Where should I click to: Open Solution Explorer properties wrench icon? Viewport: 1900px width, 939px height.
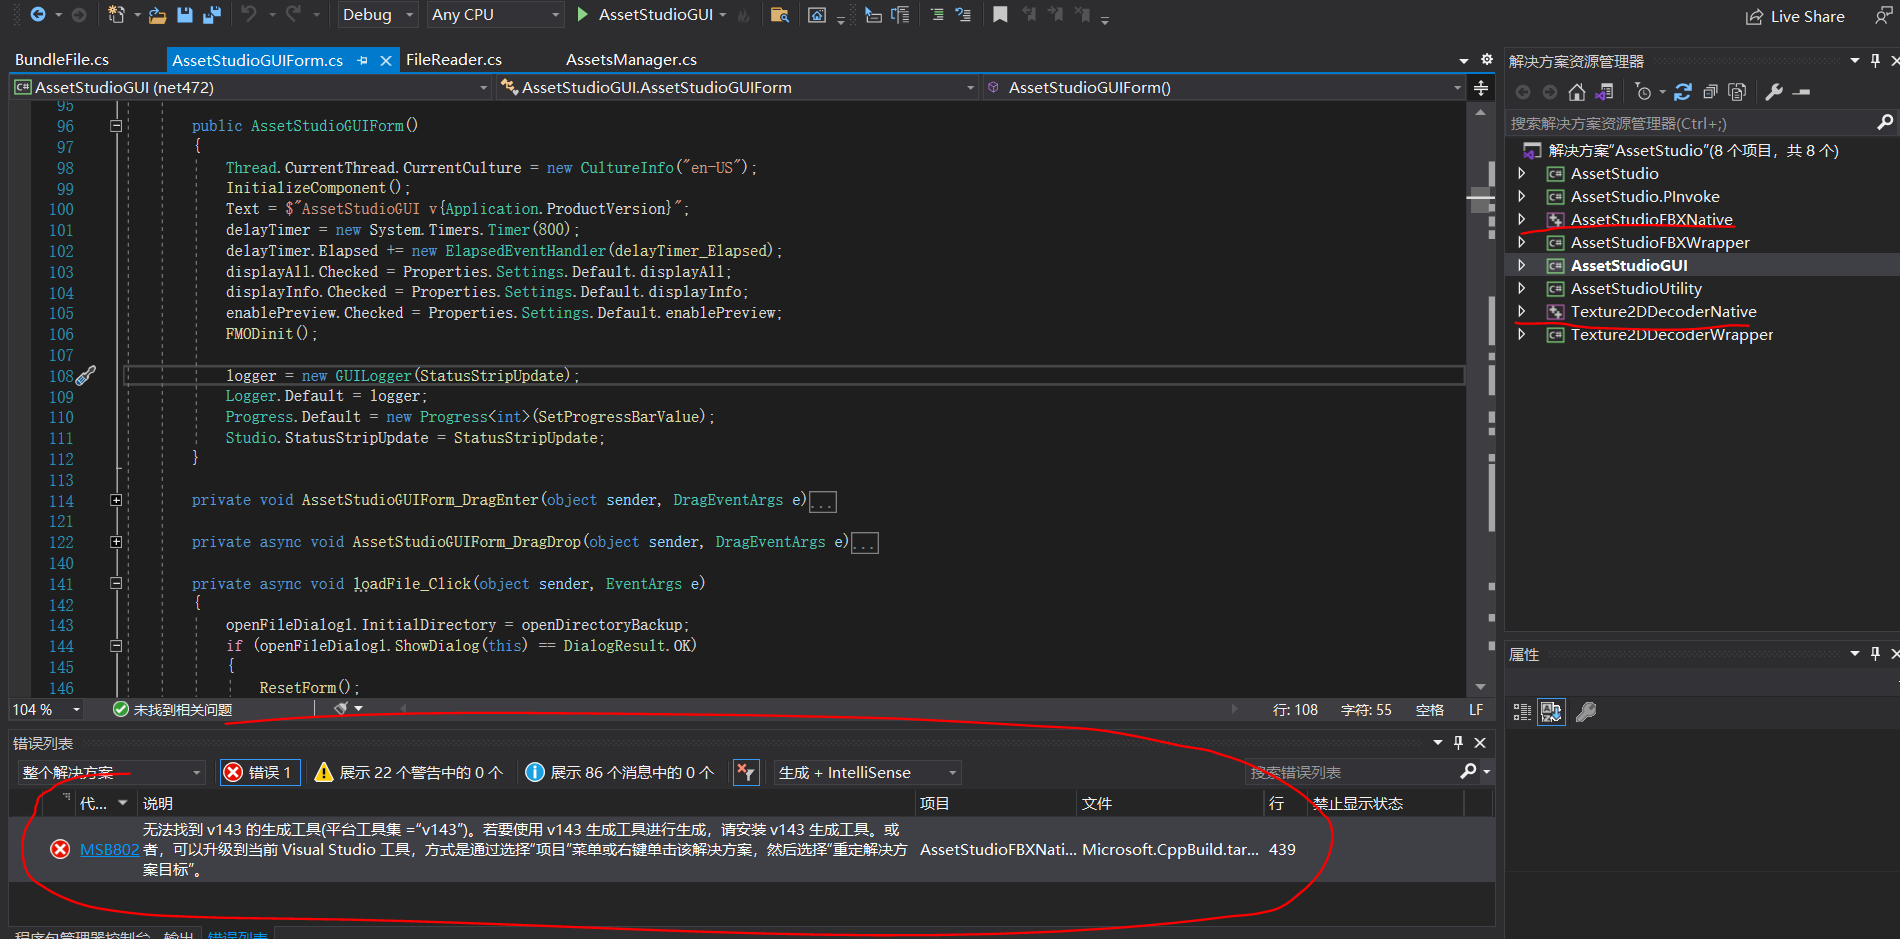pyautogui.click(x=1774, y=92)
